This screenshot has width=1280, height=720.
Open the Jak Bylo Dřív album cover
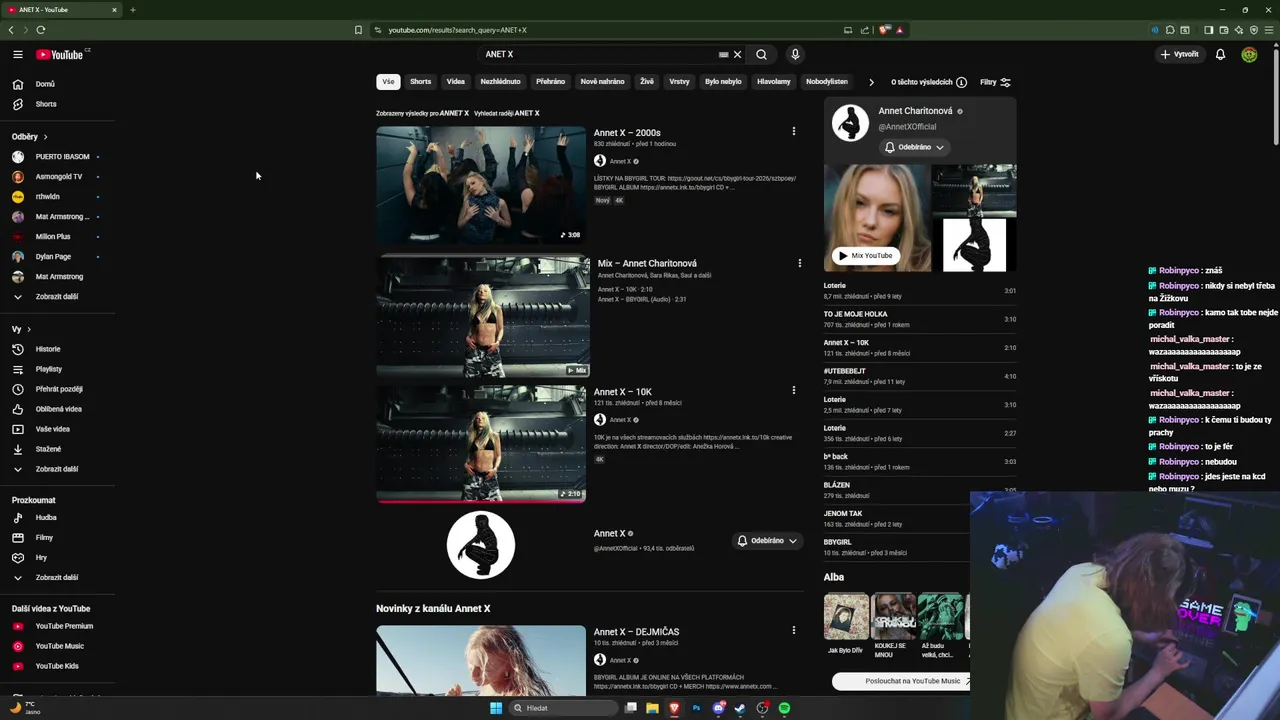846,617
